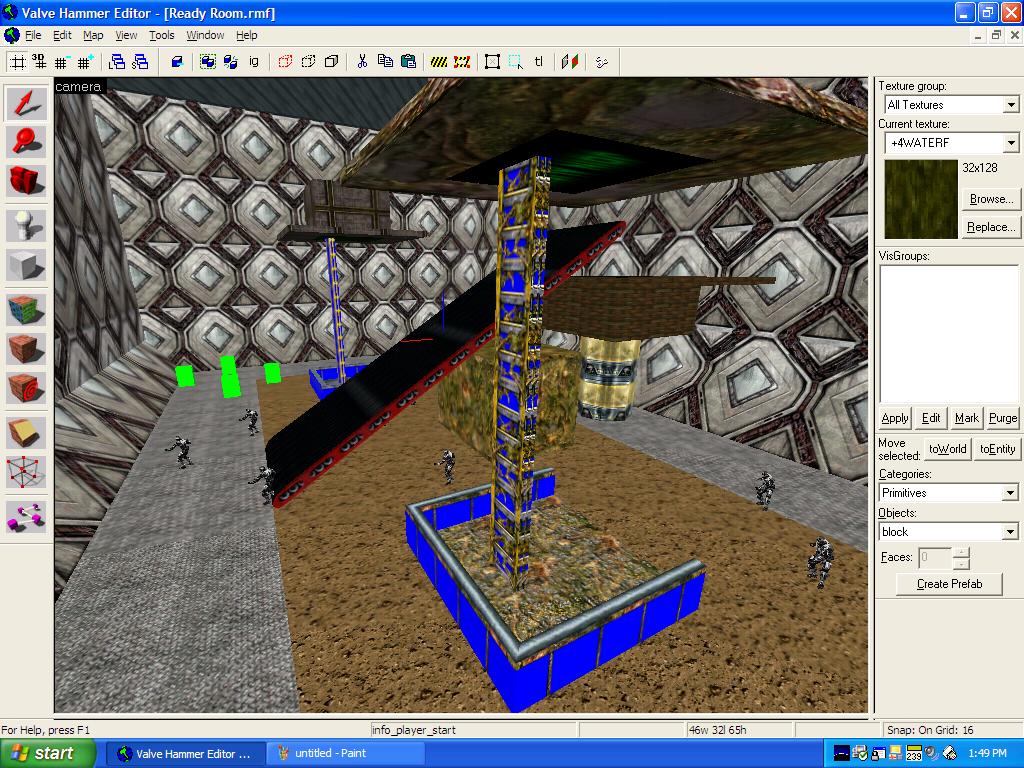Click the Hide Unselected dashed cube icon
This screenshot has width=1024, height=768.
[308, 62]
